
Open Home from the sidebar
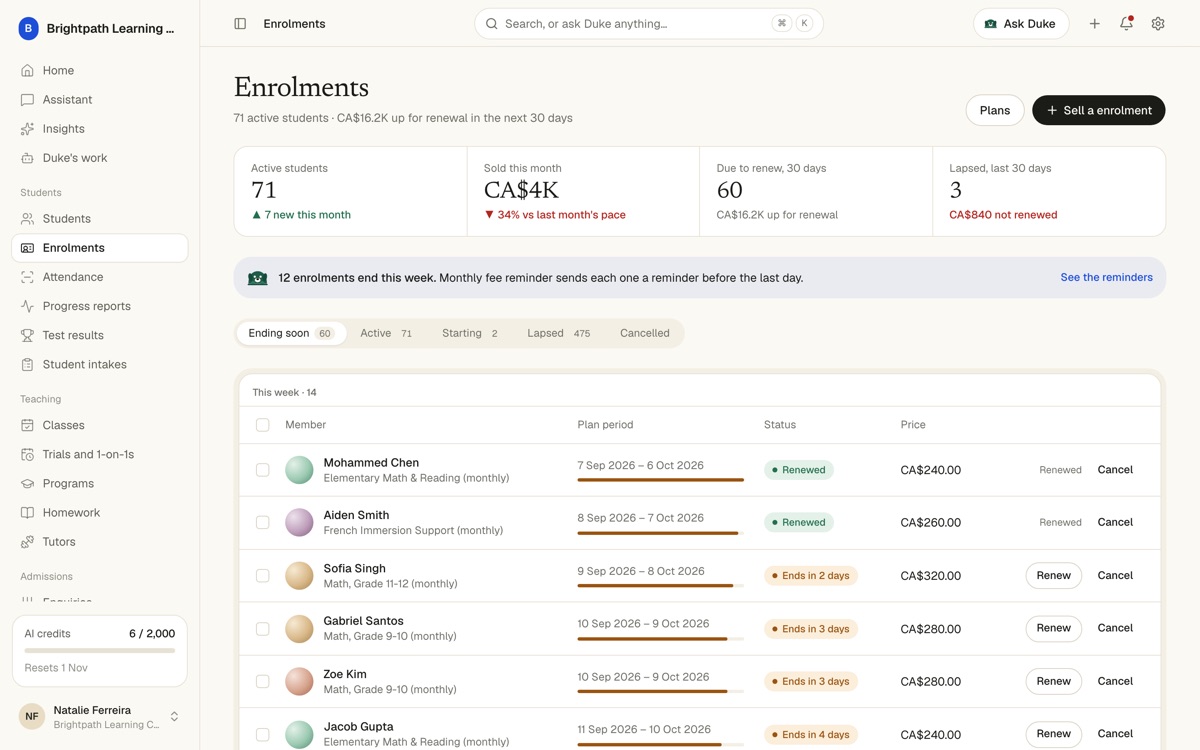tap(99, 71)
